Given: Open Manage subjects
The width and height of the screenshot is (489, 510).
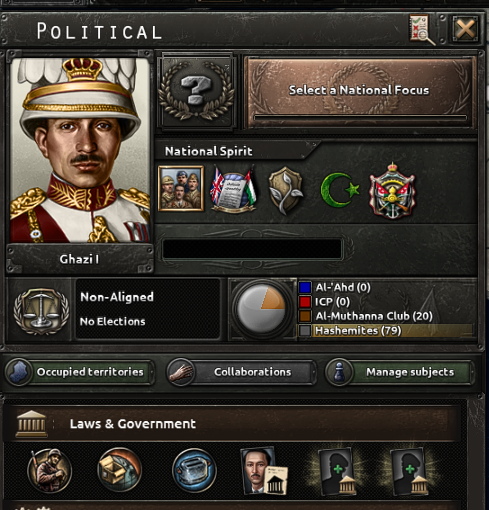Looking at the screenshot, I should [399, 372].
